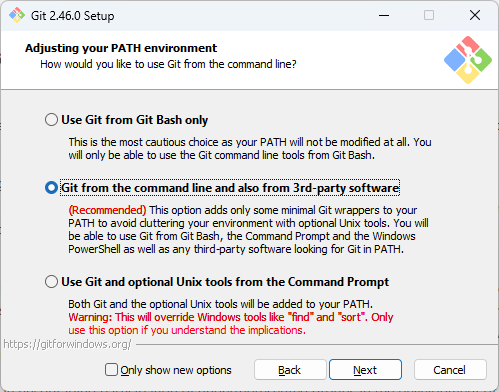
Task: Click the 'Adjusting your PATH environment' heading
Action: coord(121,48)
